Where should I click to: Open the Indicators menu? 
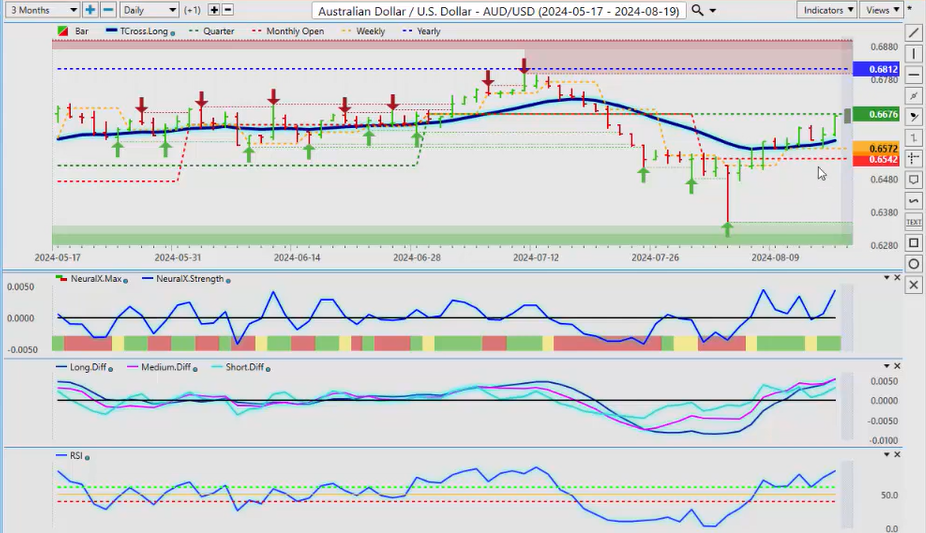tap(828, 10)
